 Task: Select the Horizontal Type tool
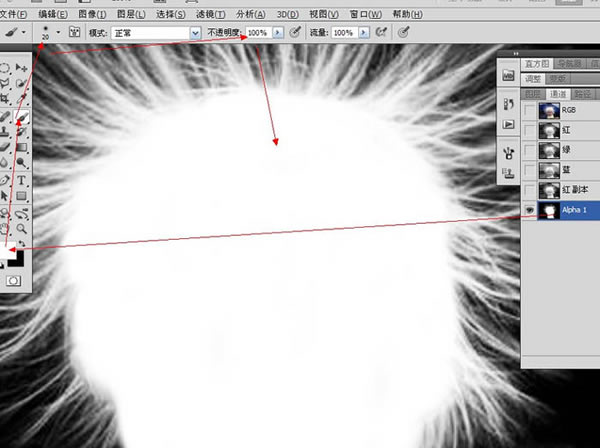coord(22,179)
